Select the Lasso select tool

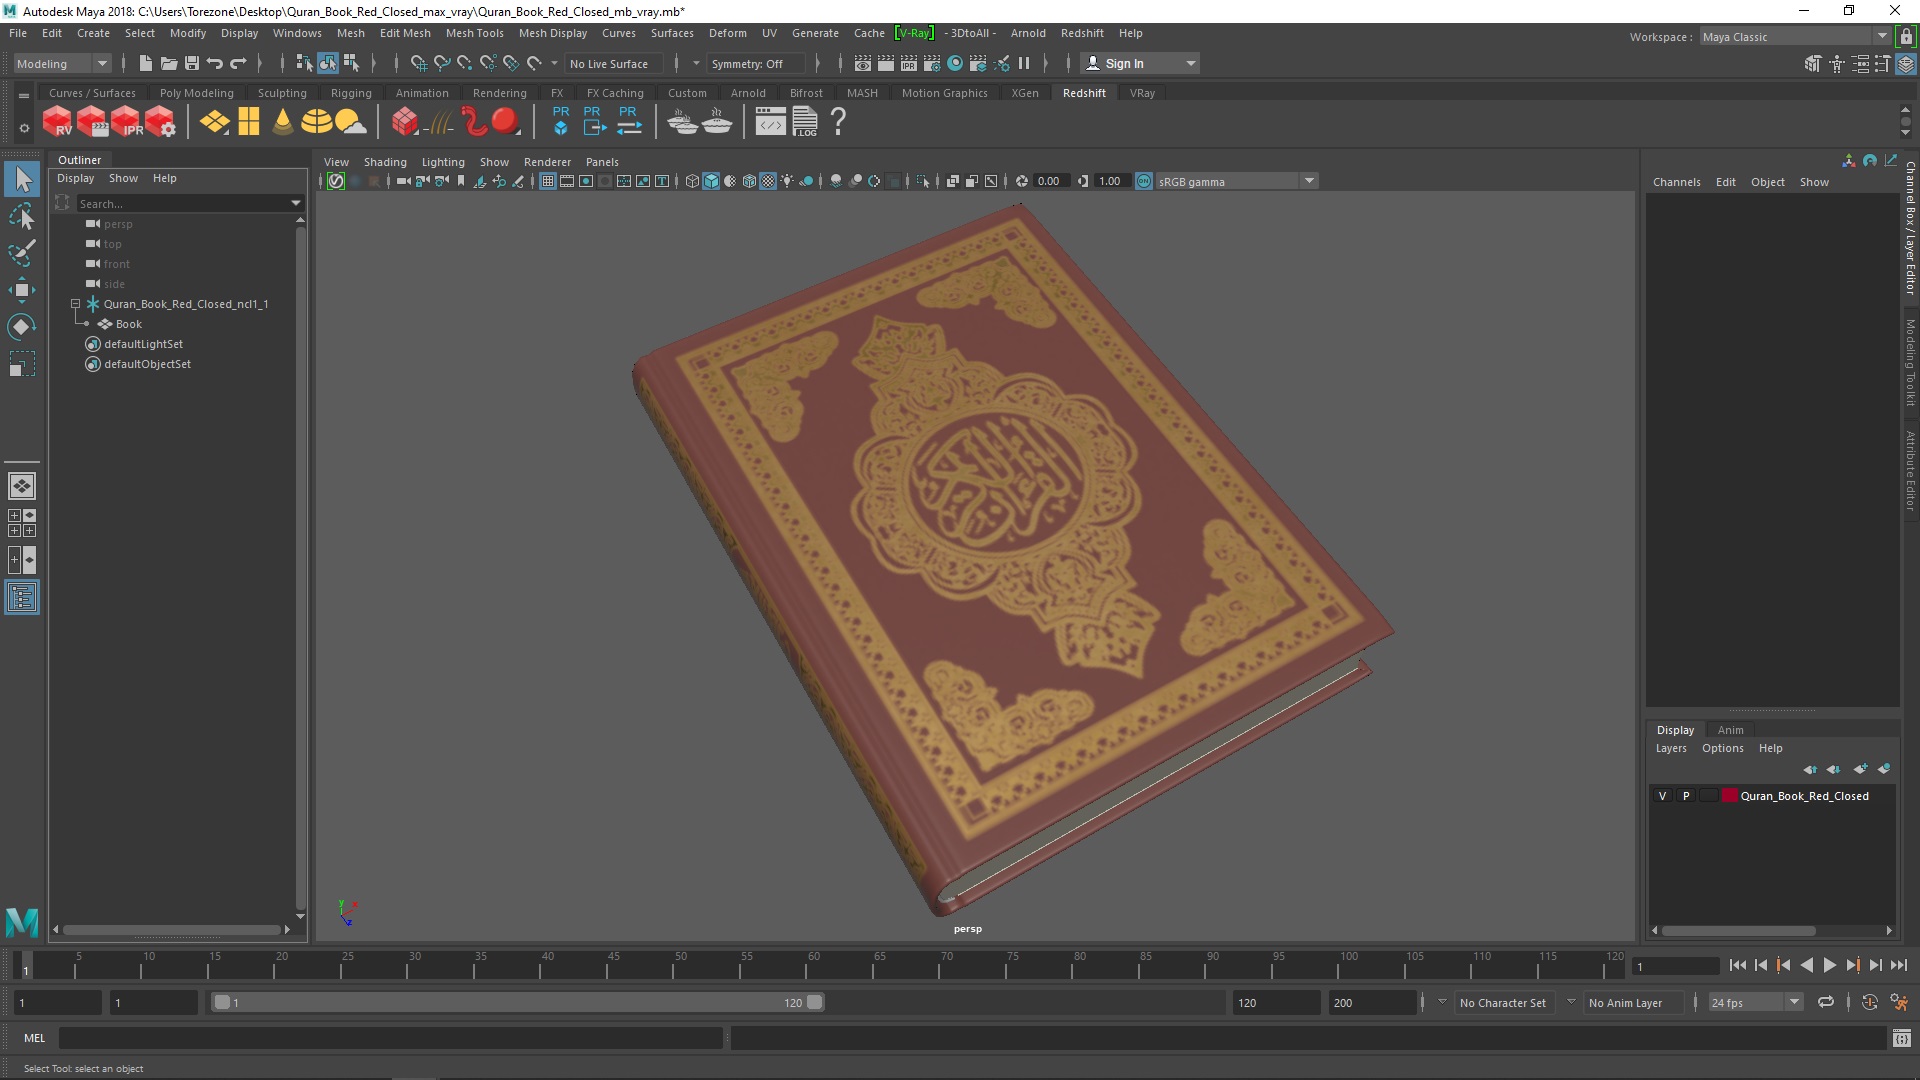pos(22,216)
